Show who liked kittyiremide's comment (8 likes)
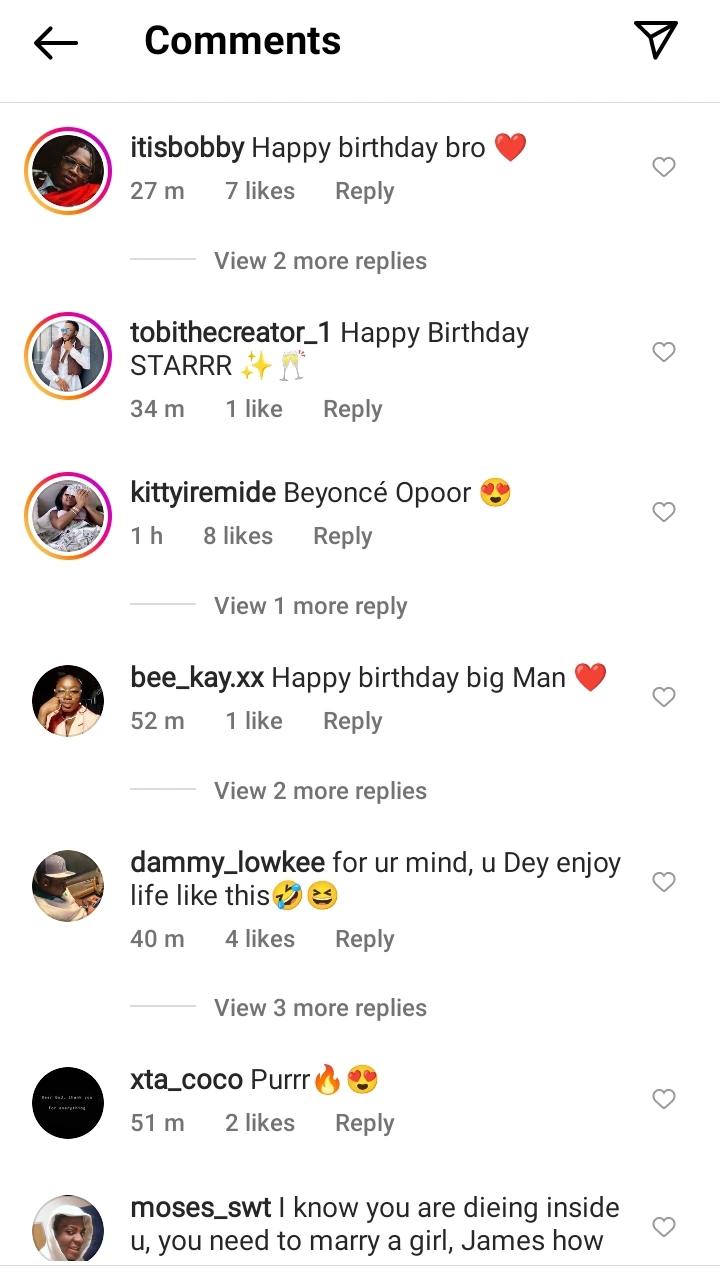 tap(238, 536)
